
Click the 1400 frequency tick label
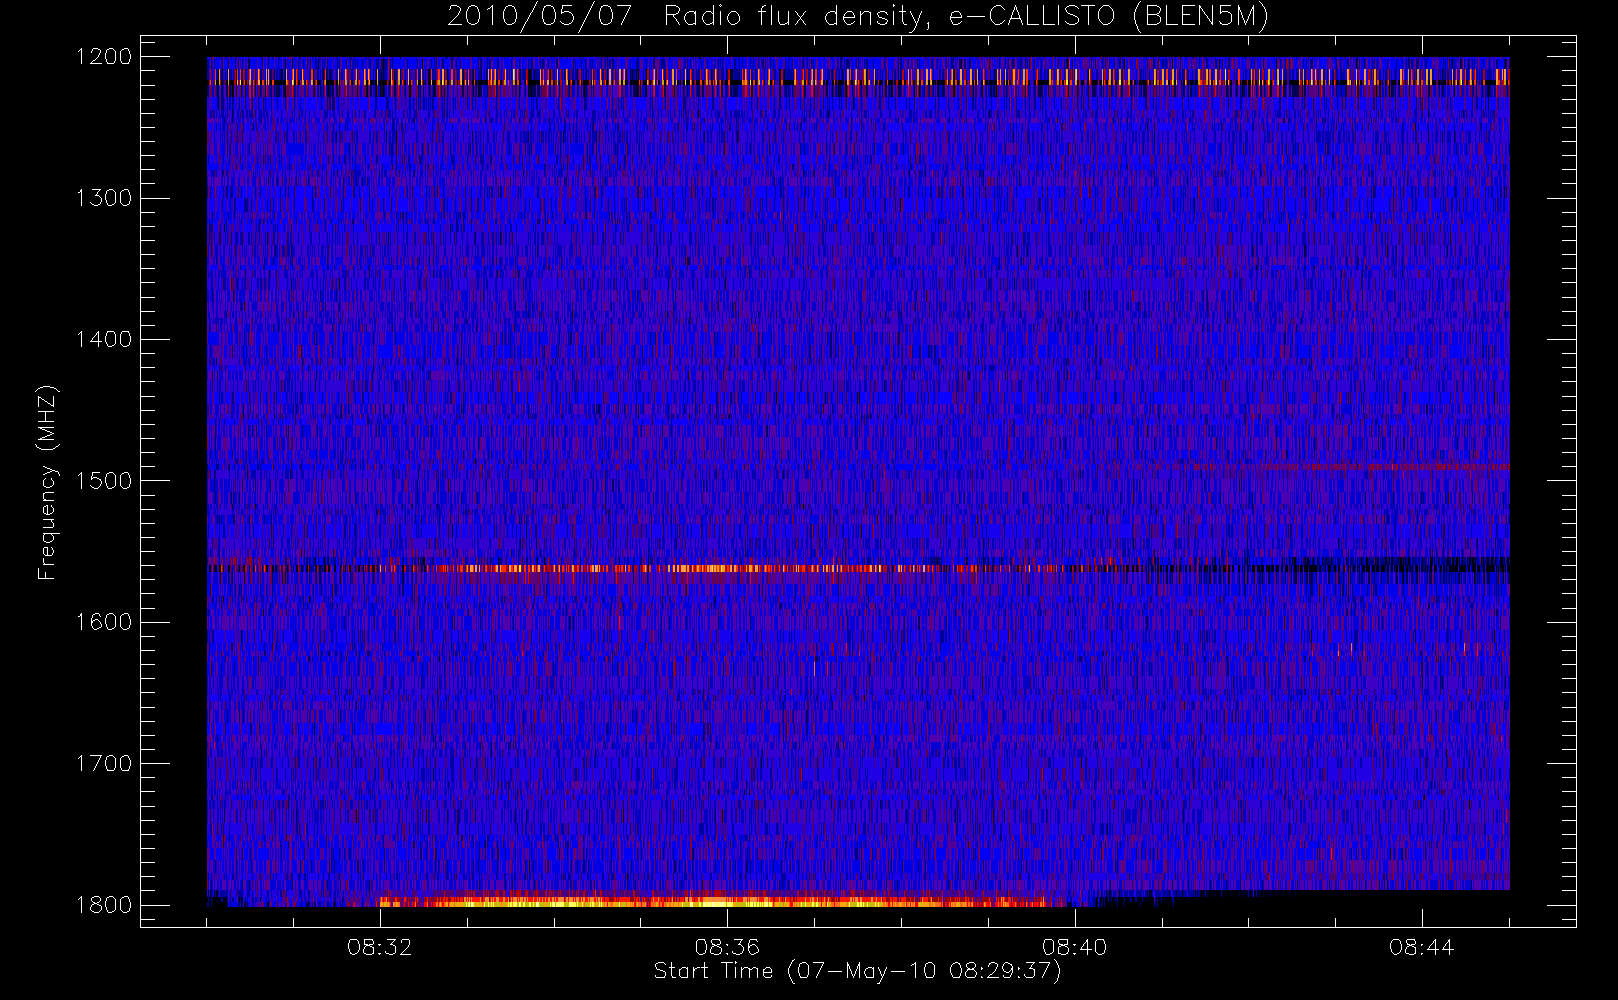pos(104,339)
